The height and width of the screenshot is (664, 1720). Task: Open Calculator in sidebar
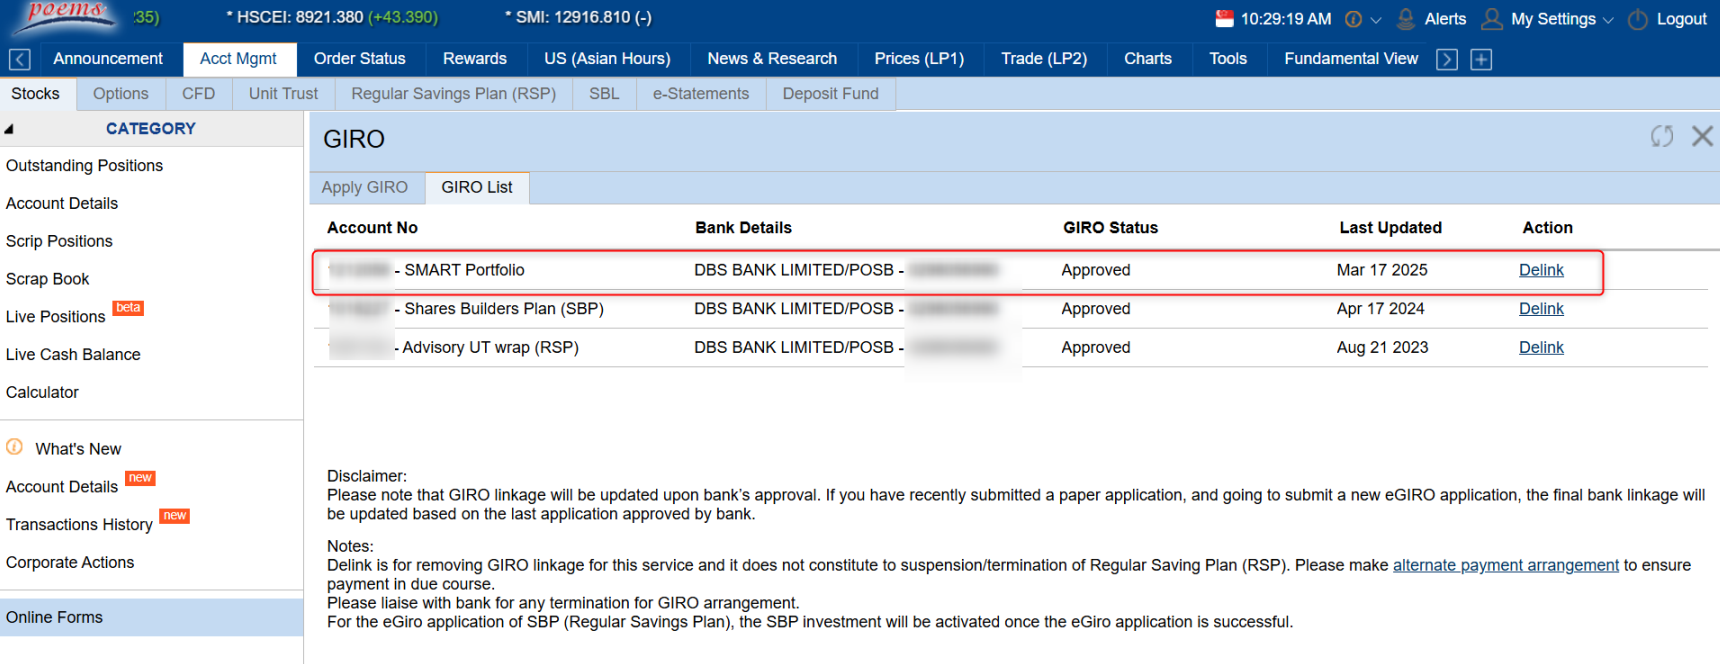[x=42, y=393]
